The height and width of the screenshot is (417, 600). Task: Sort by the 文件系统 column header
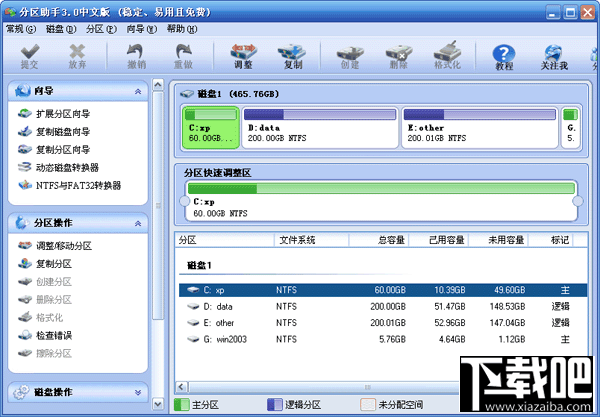click(311, 240)
